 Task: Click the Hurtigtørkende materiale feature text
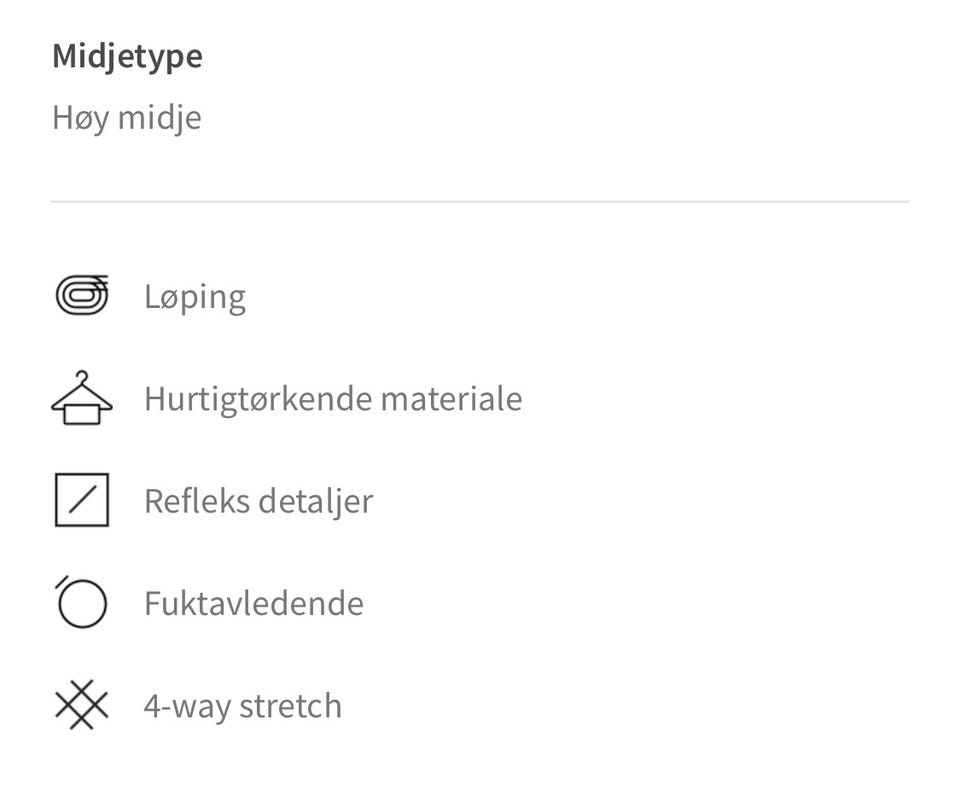333,399
